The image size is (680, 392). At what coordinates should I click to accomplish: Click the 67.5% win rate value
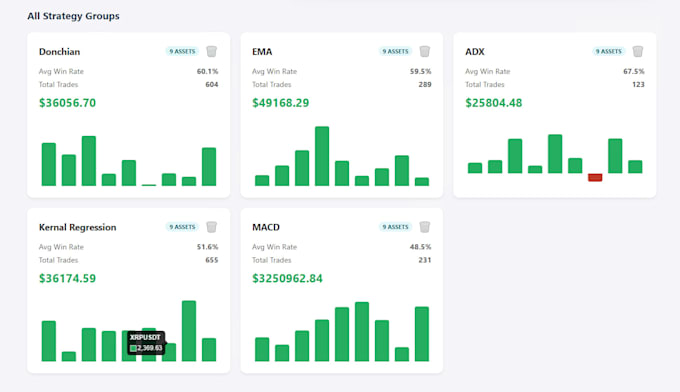[x=634, y=72]
